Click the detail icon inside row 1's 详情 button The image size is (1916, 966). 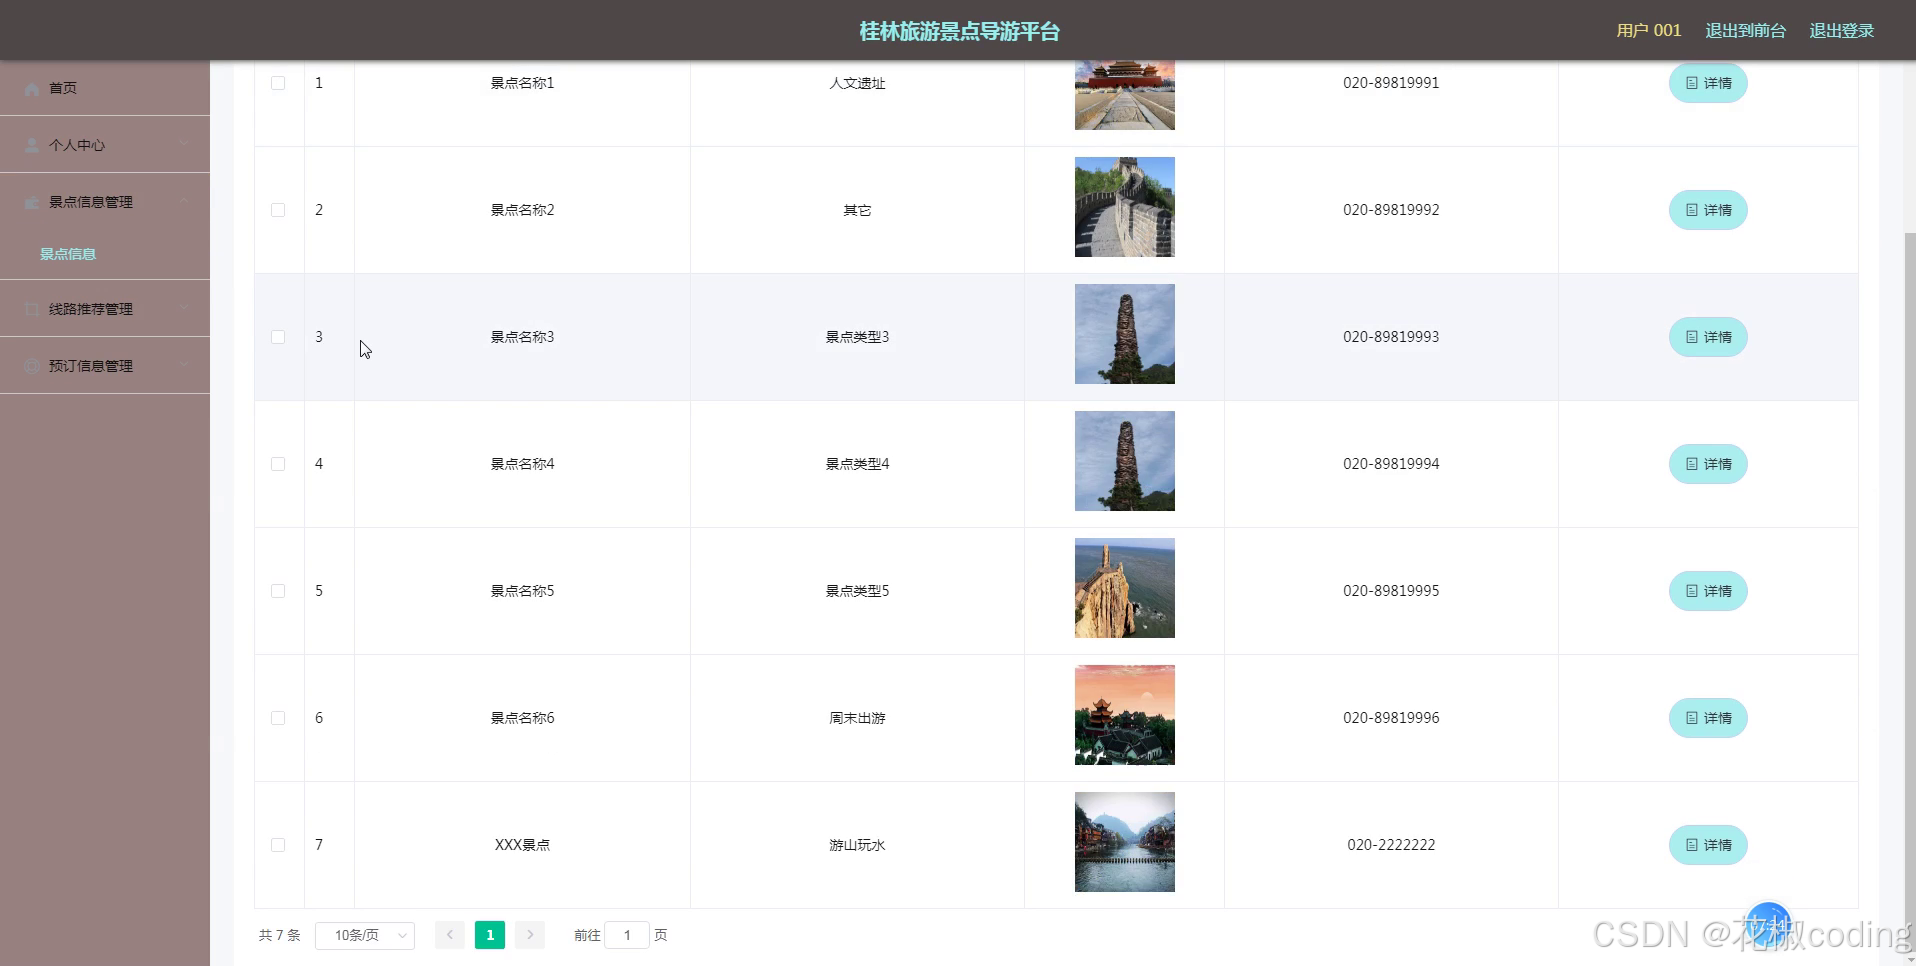tap(1690, 83)
